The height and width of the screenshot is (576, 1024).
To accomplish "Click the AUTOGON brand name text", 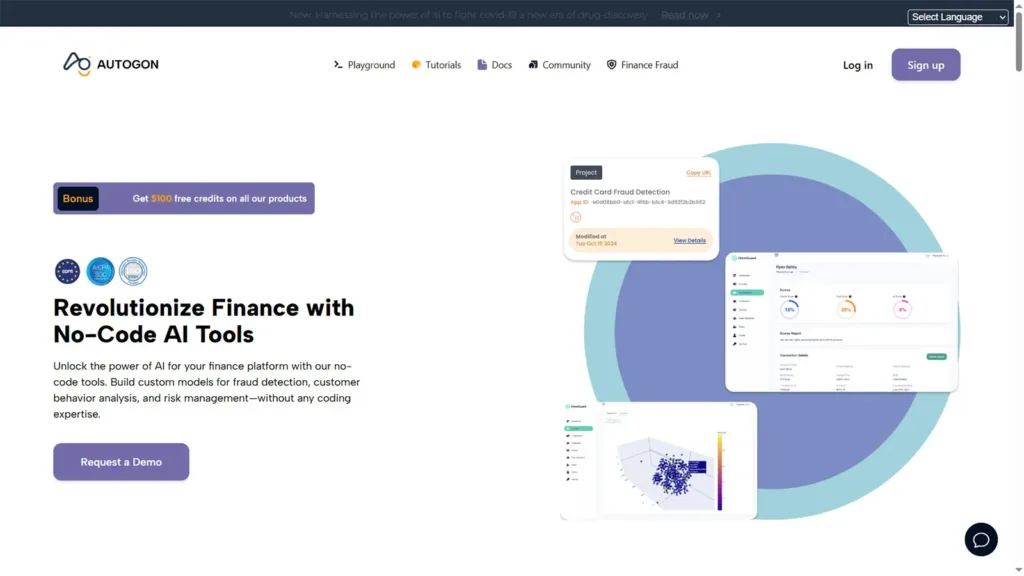I will pyautogui.click(x=127, y=65).
